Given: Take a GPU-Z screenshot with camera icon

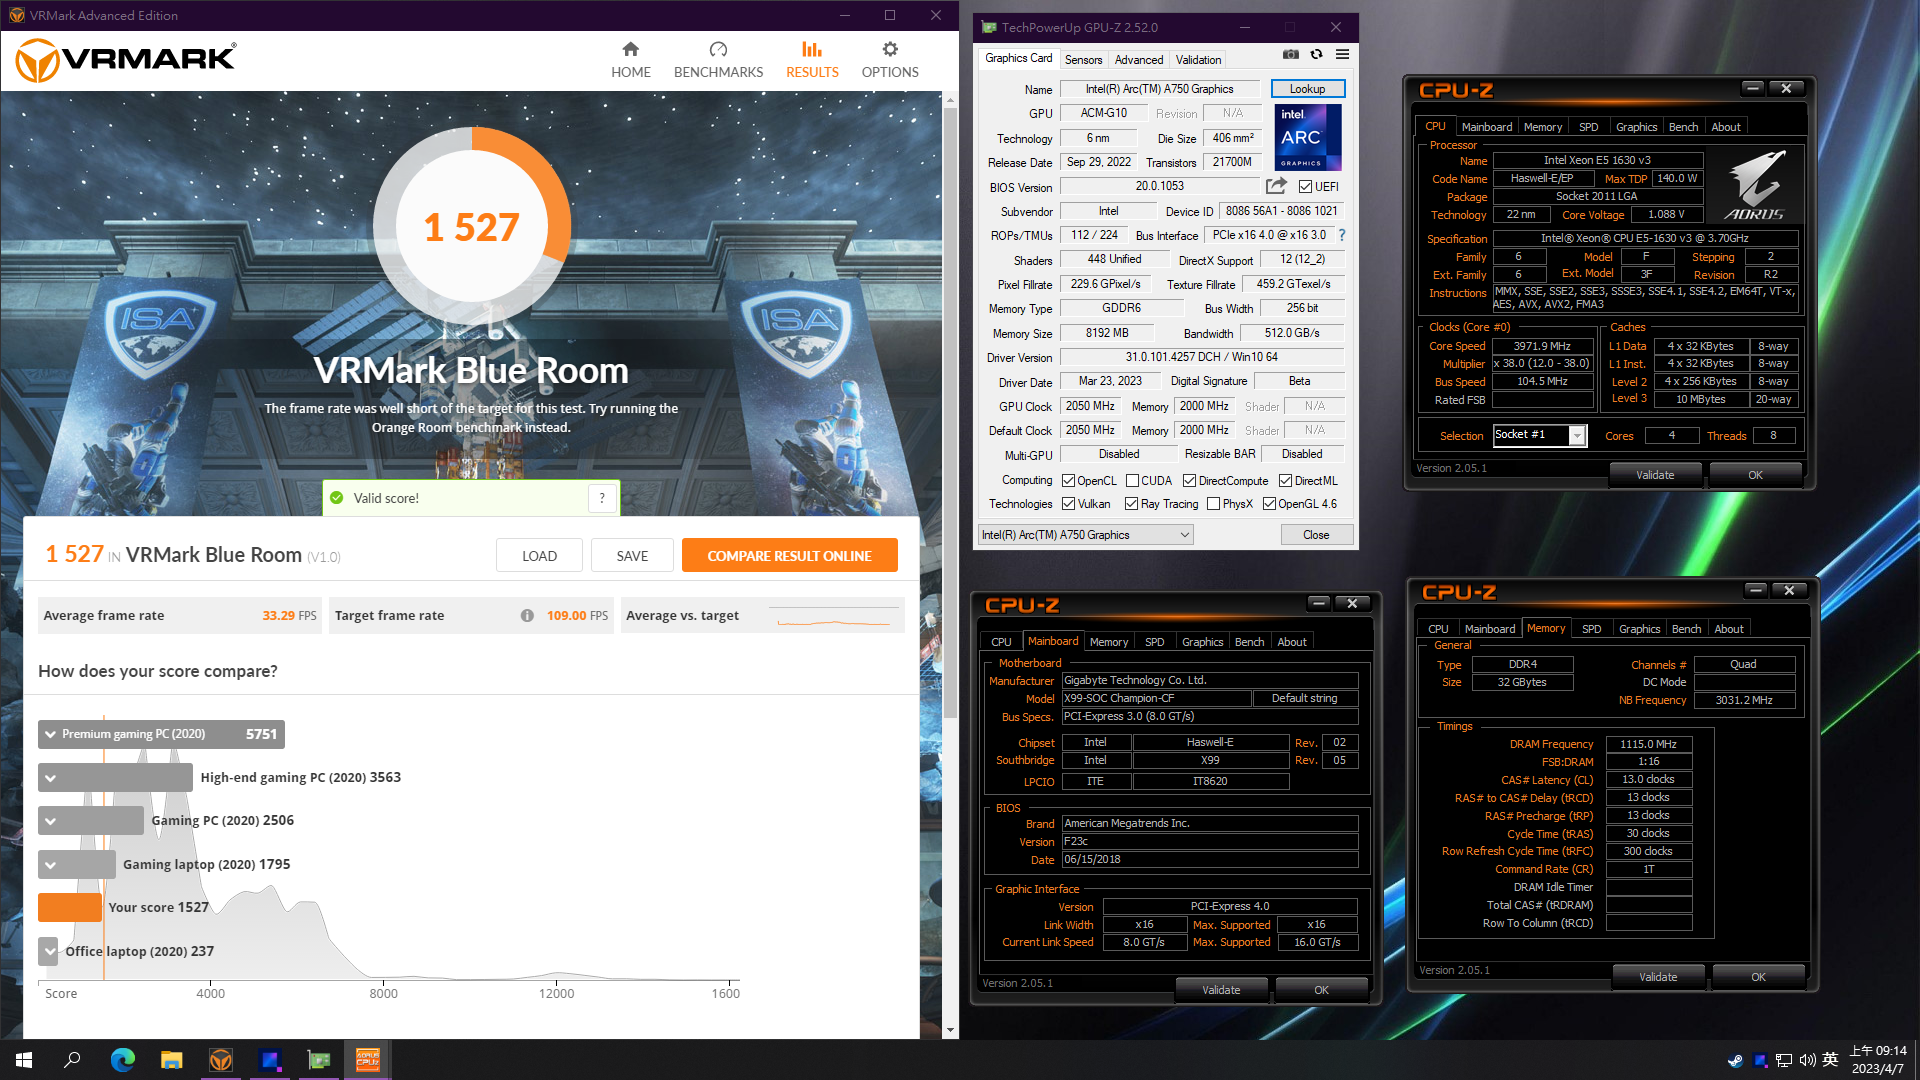Looking at the screenshot, I should click(x=1291, y=55).
